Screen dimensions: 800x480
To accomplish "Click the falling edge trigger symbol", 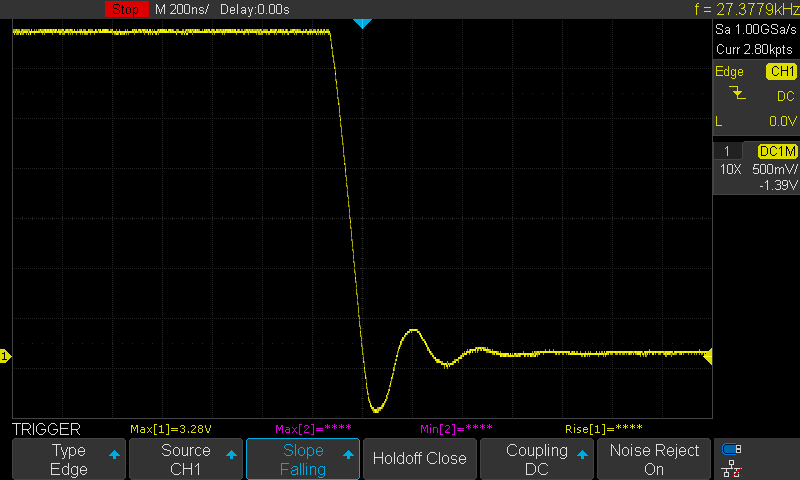I will click(738, 94).
